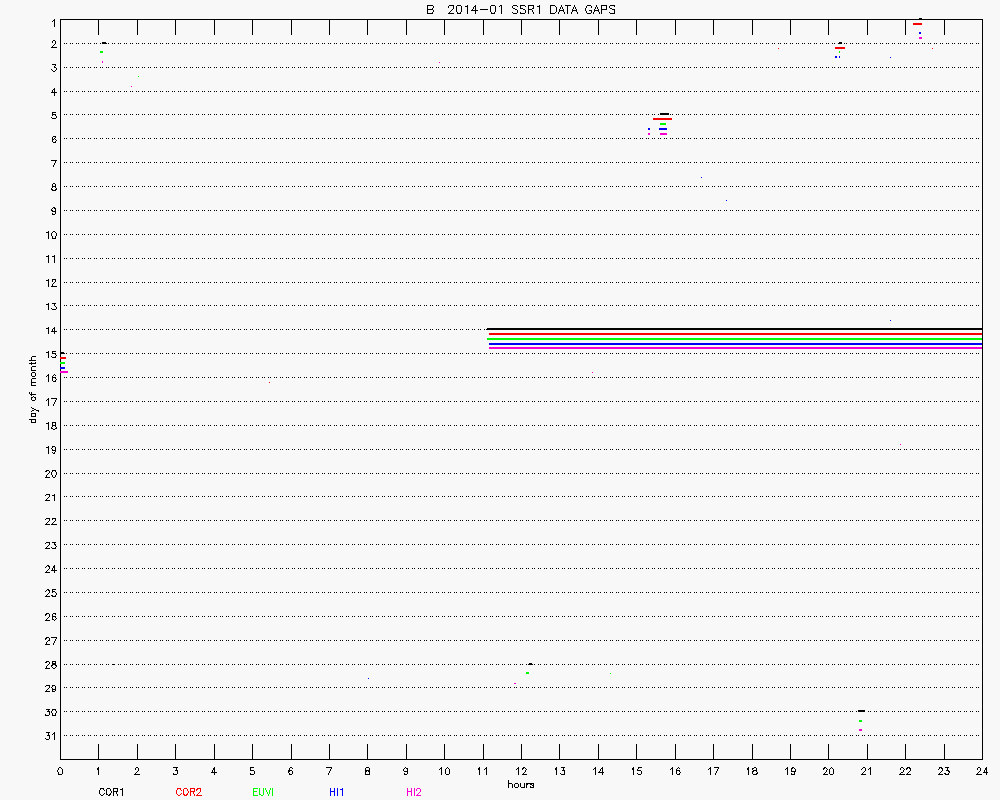Click the long green EUVI gap bar on day 14
The height and width of the screenshot is (800, 1000).
(x=734, y=339)
